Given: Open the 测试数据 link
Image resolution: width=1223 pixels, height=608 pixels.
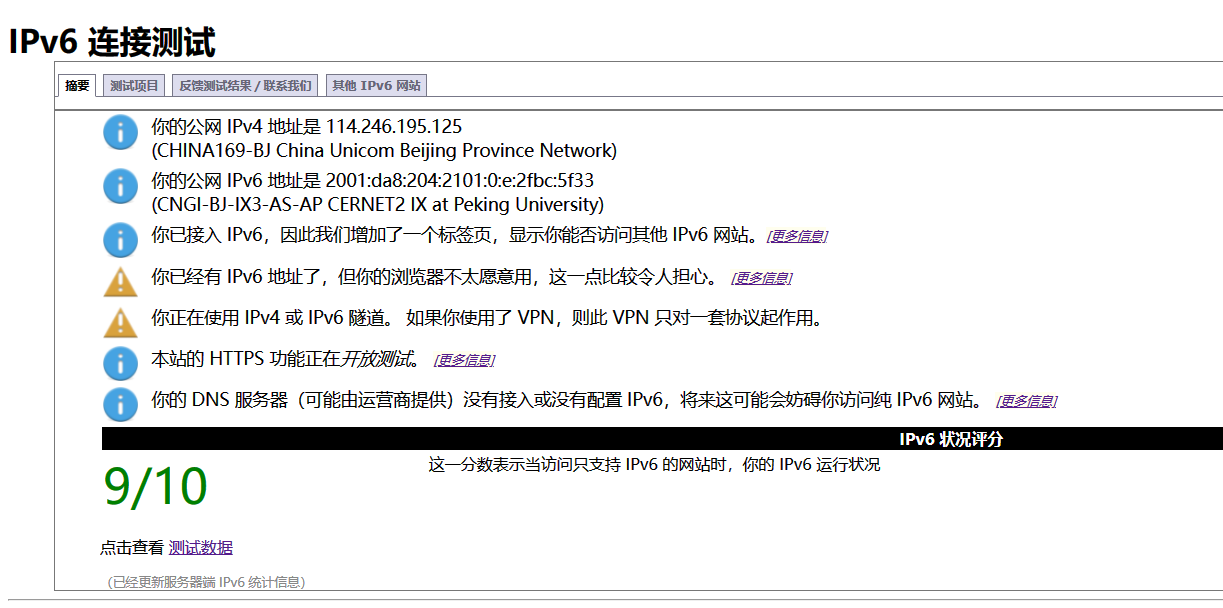Looking at the screenshot, I should coord(199,547).
